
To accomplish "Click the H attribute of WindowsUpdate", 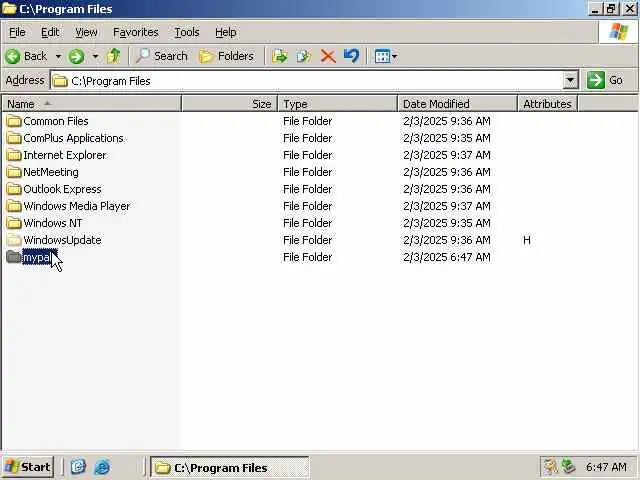I will pyautogui.click(x=527, y=240).
